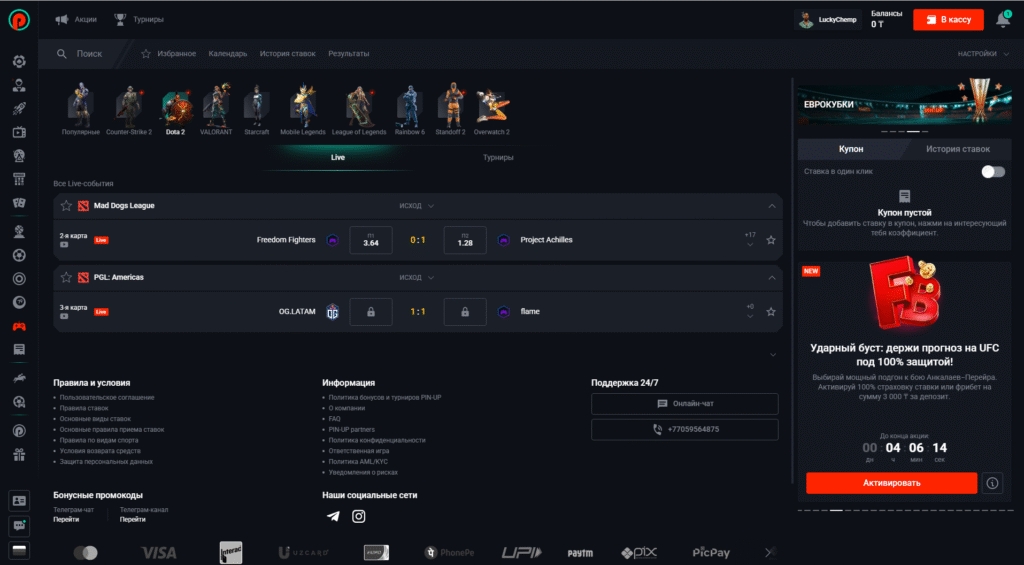Open LuckyChemp user profile
Screen dimensions: 1024x565
click(x=828, y=20)
